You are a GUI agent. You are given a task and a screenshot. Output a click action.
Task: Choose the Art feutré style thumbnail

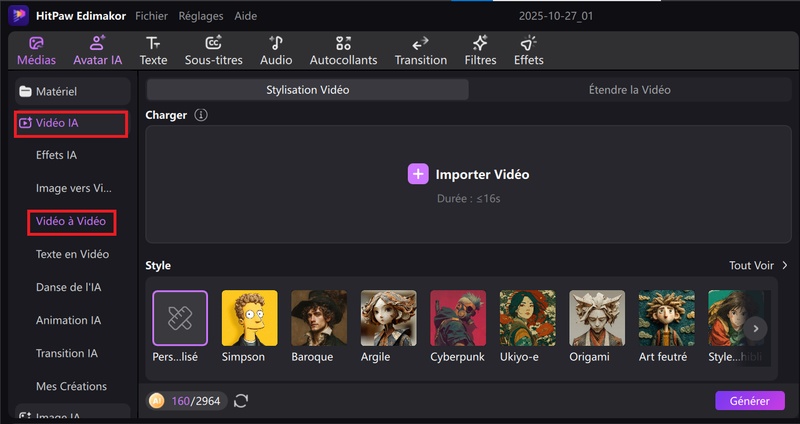click(666, 318)
